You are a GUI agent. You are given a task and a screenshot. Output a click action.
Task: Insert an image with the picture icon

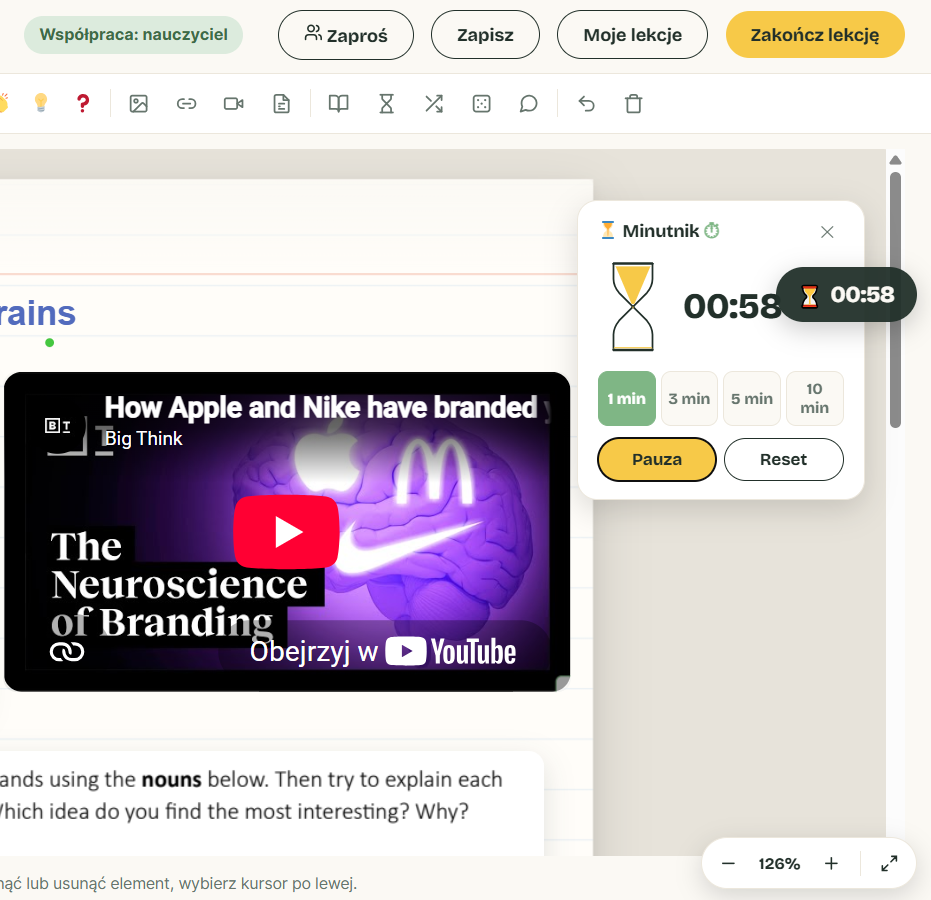138,104
